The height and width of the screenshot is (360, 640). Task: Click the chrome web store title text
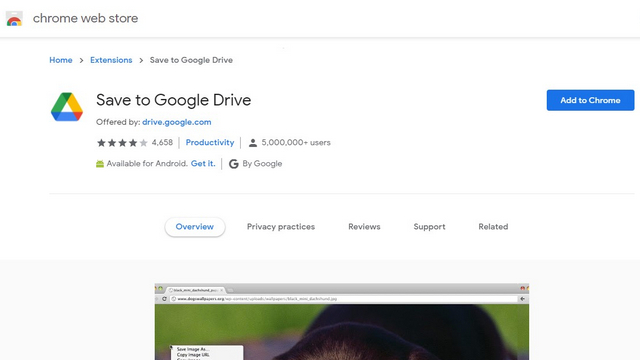85,18
